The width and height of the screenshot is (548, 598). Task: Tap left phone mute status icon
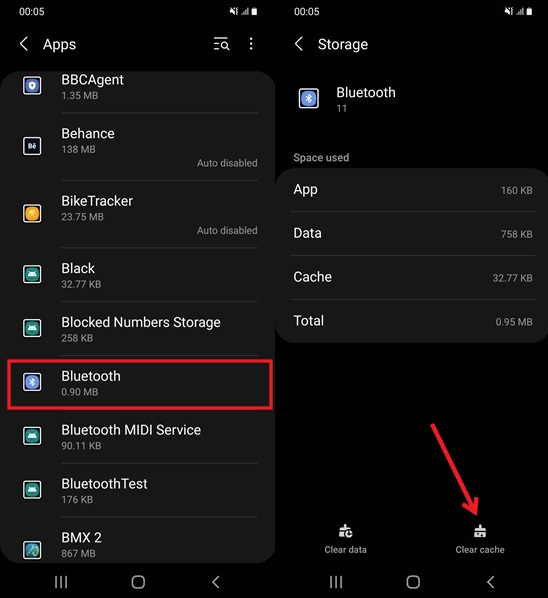coord(233,11)
